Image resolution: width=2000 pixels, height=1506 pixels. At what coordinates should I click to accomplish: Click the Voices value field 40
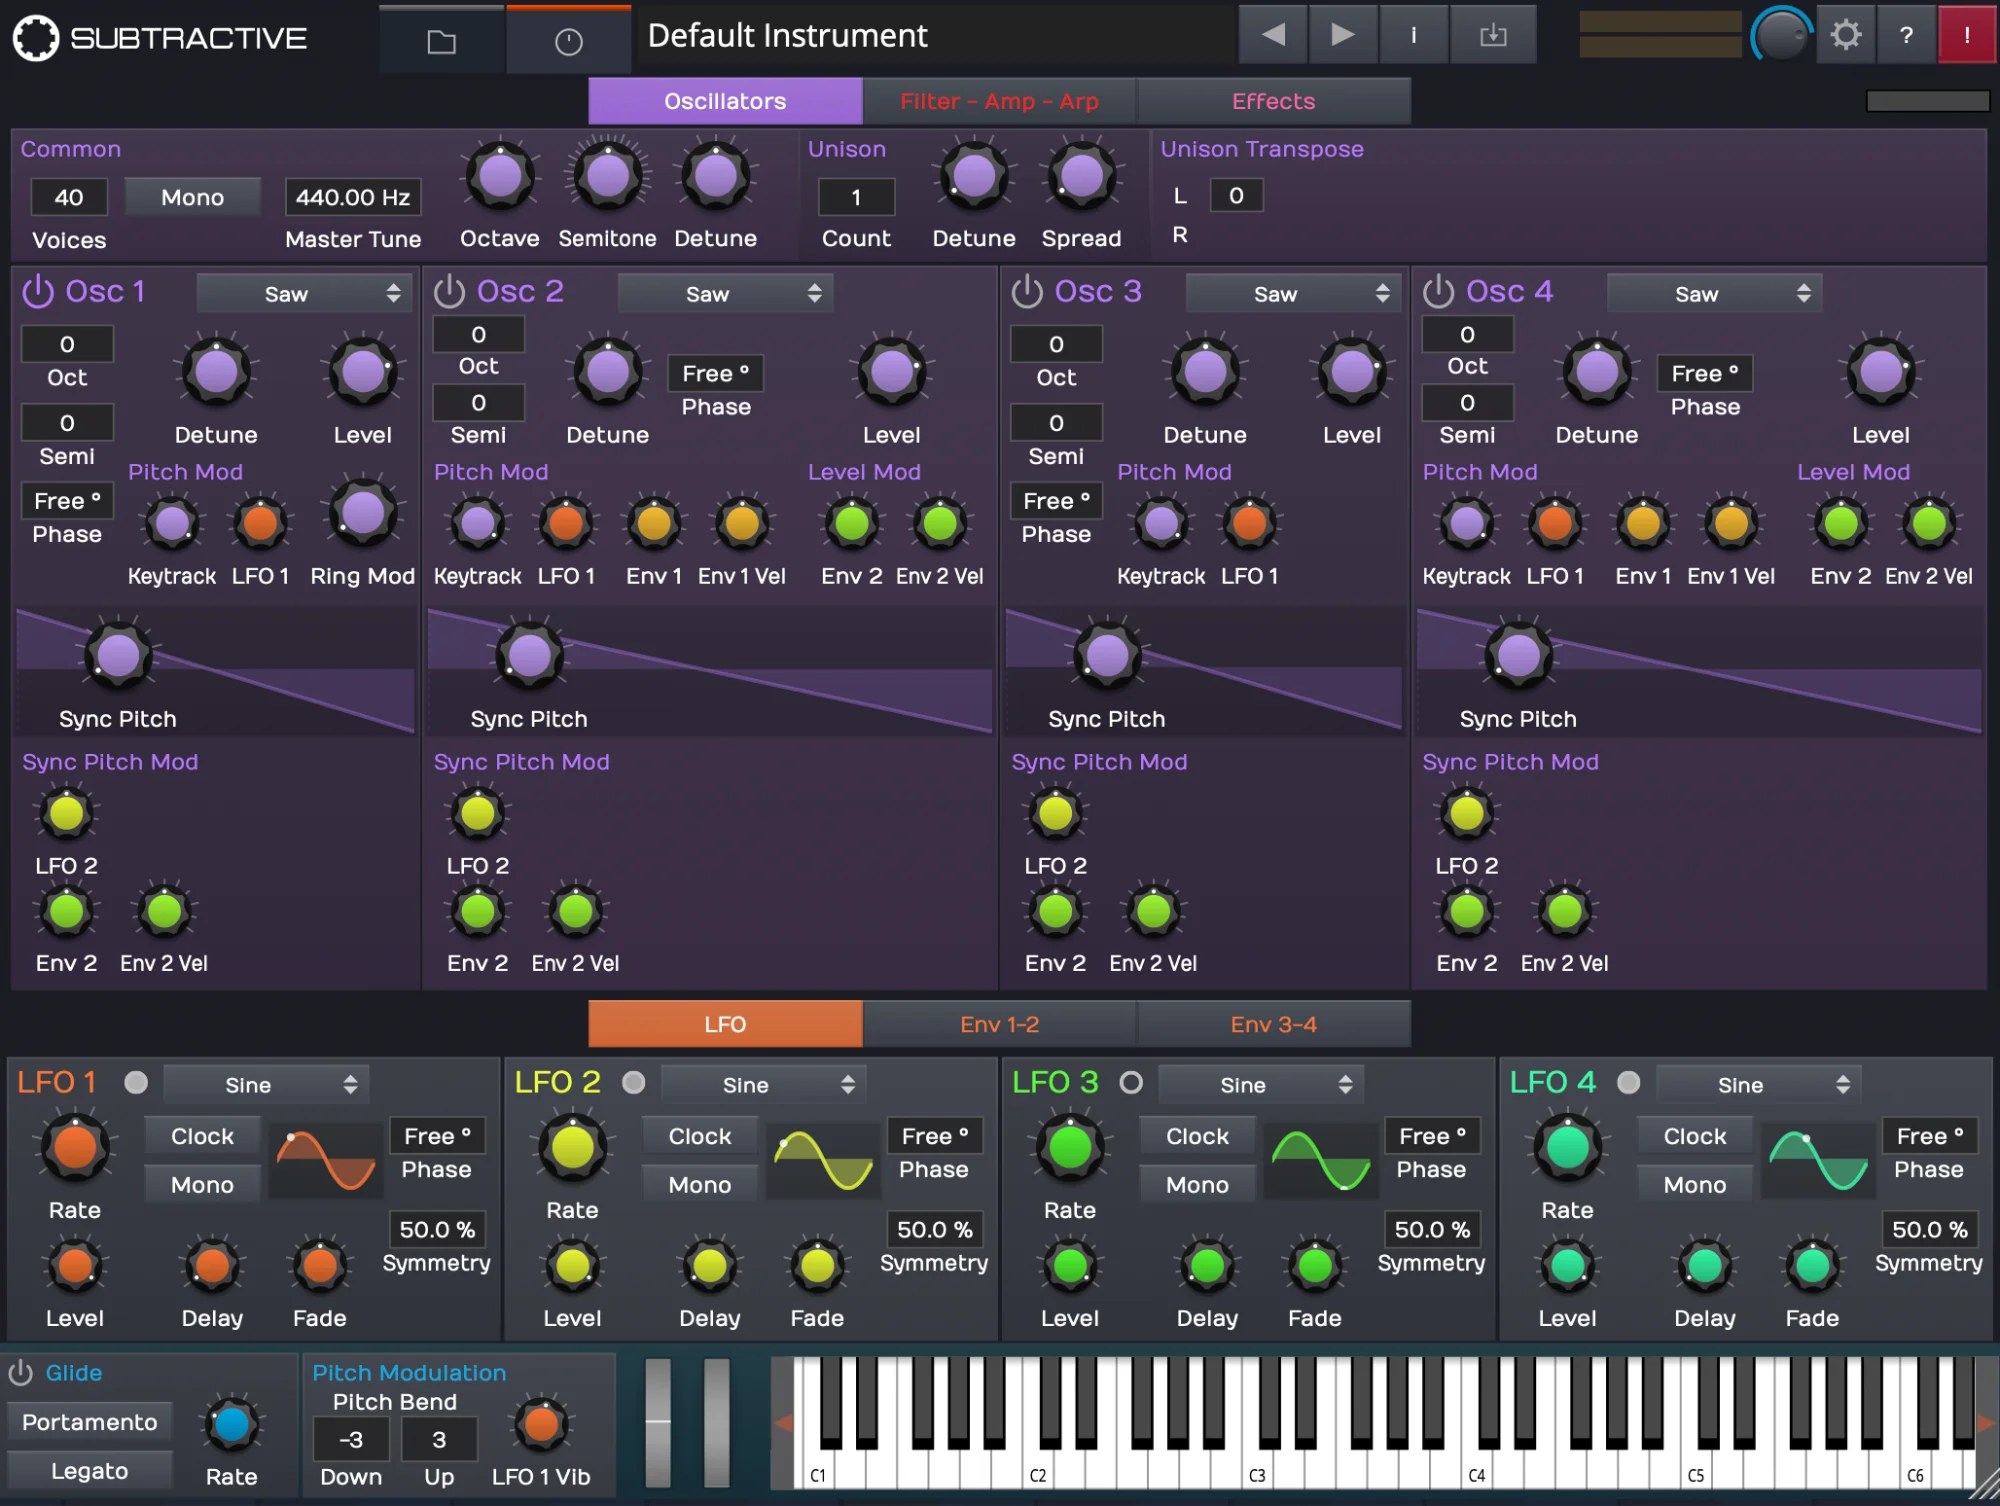click(x=68, y=197)
